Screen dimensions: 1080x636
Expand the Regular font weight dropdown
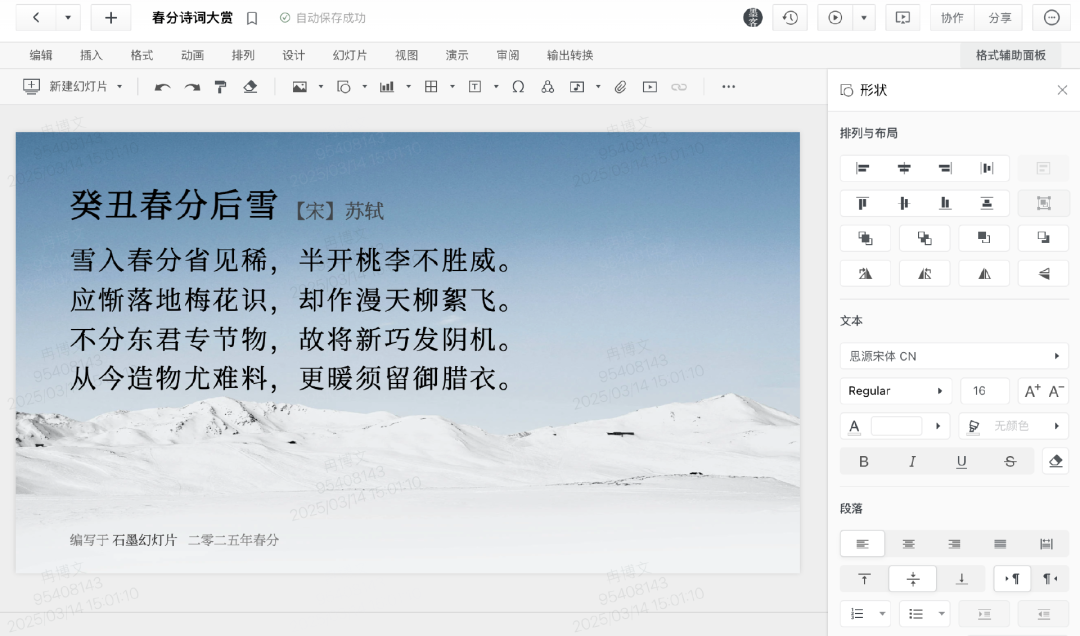coord(895,391)
